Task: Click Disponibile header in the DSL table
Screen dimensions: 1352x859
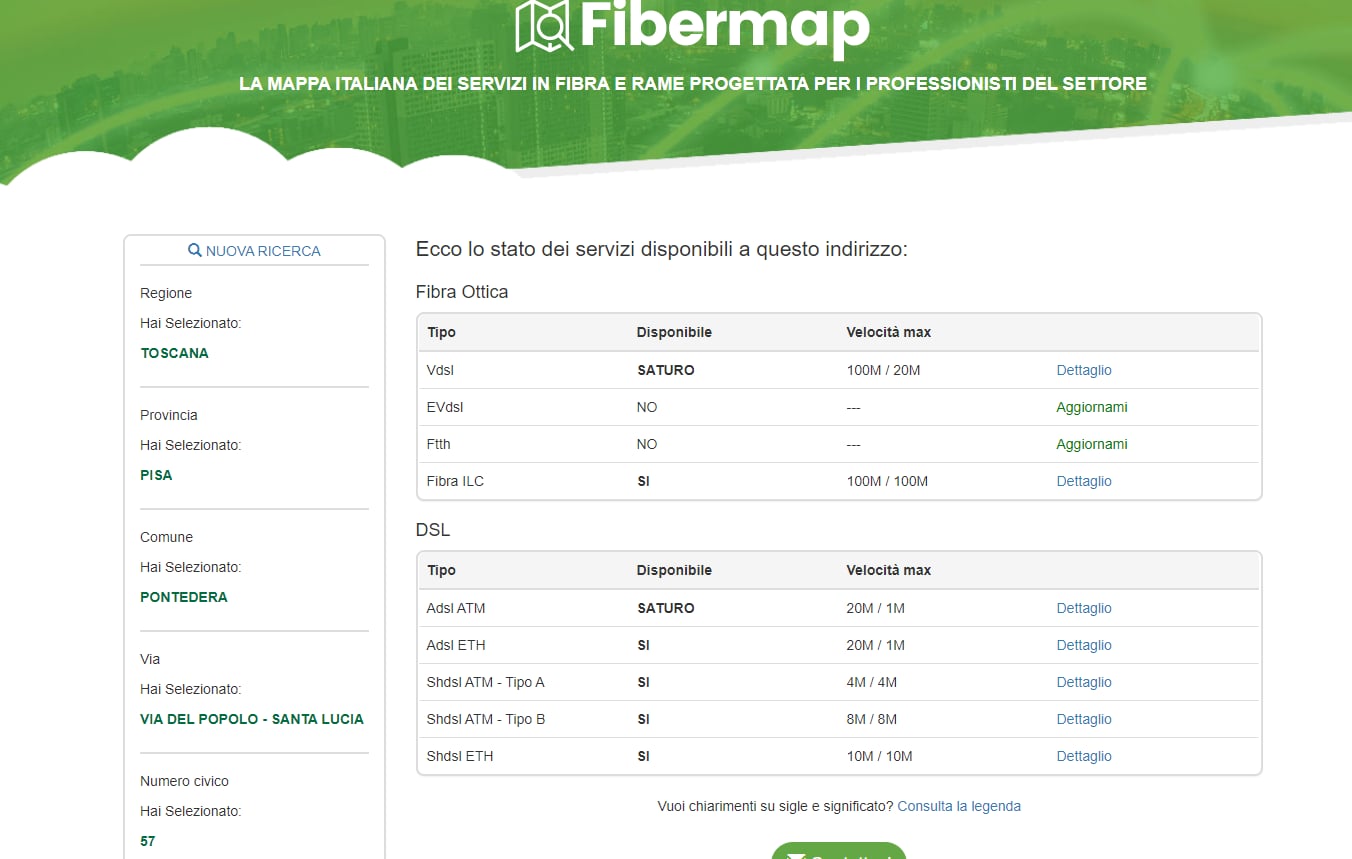Action: (x=674, y=570)
